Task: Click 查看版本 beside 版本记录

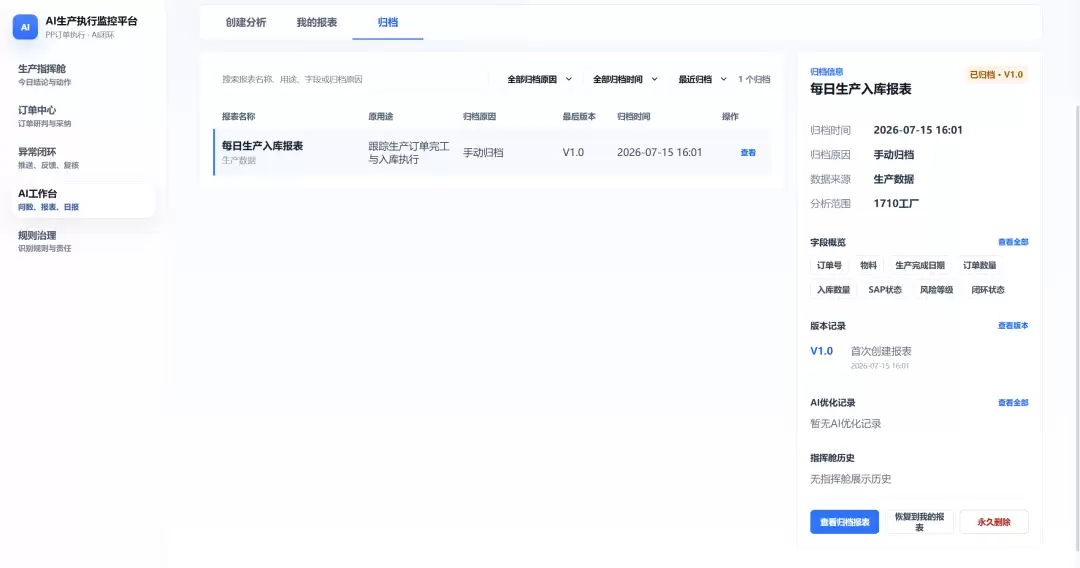Action: (1012, 326)
